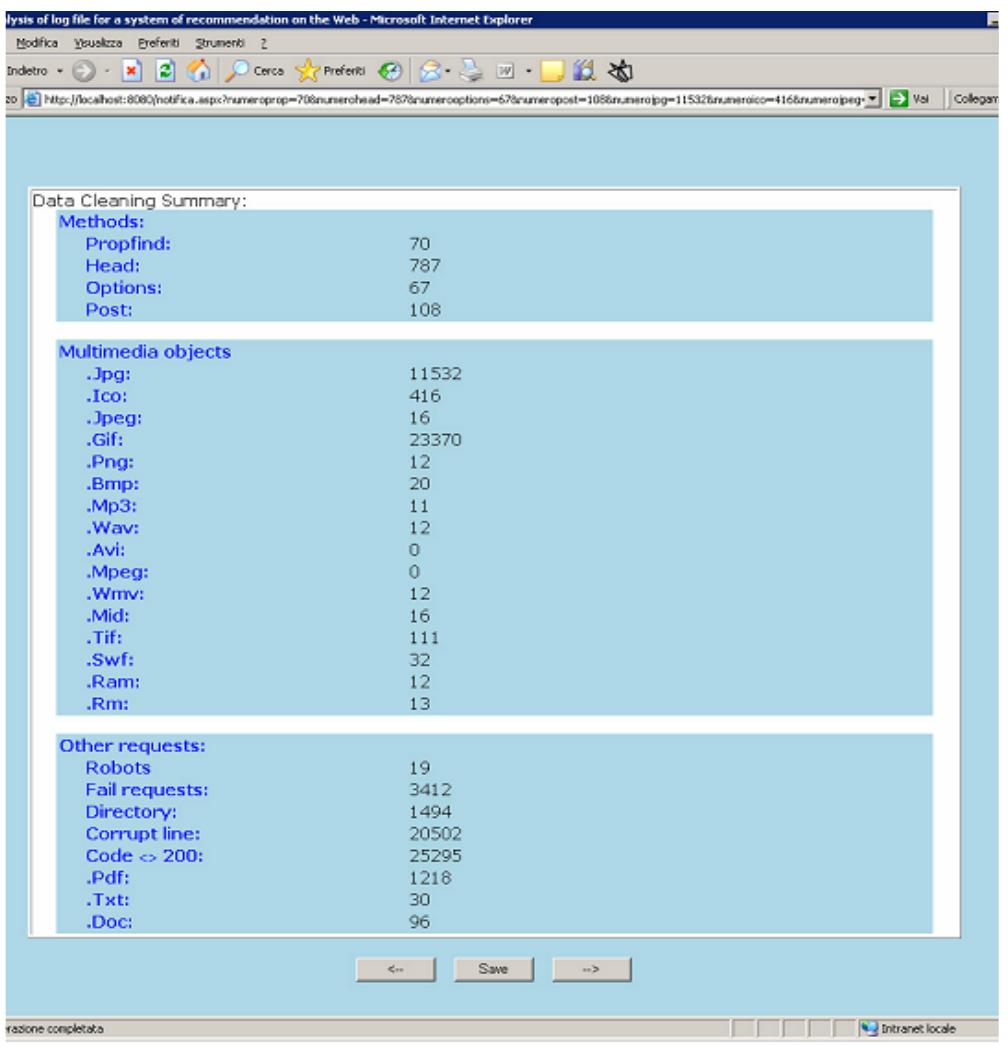
Task: Open the Preferiti menu
Action: point(159,43)
